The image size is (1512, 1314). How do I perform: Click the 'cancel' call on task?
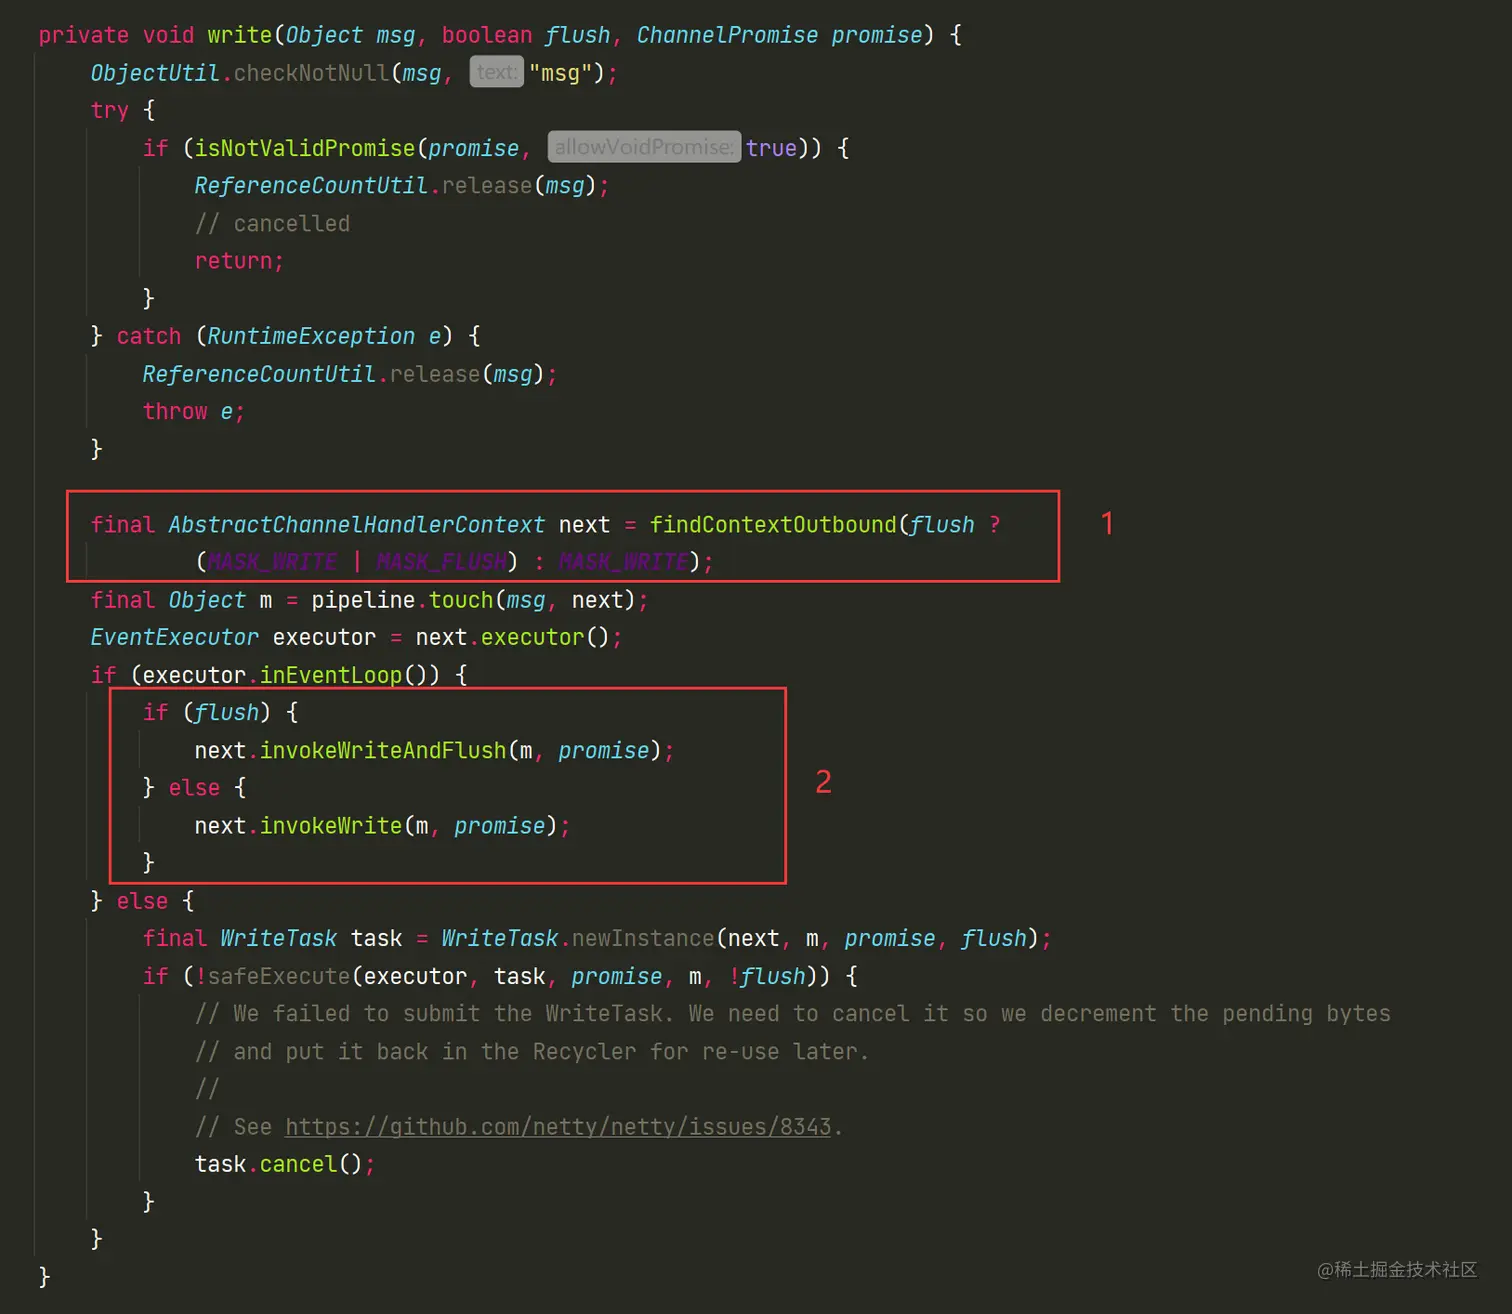point(299,1164)
